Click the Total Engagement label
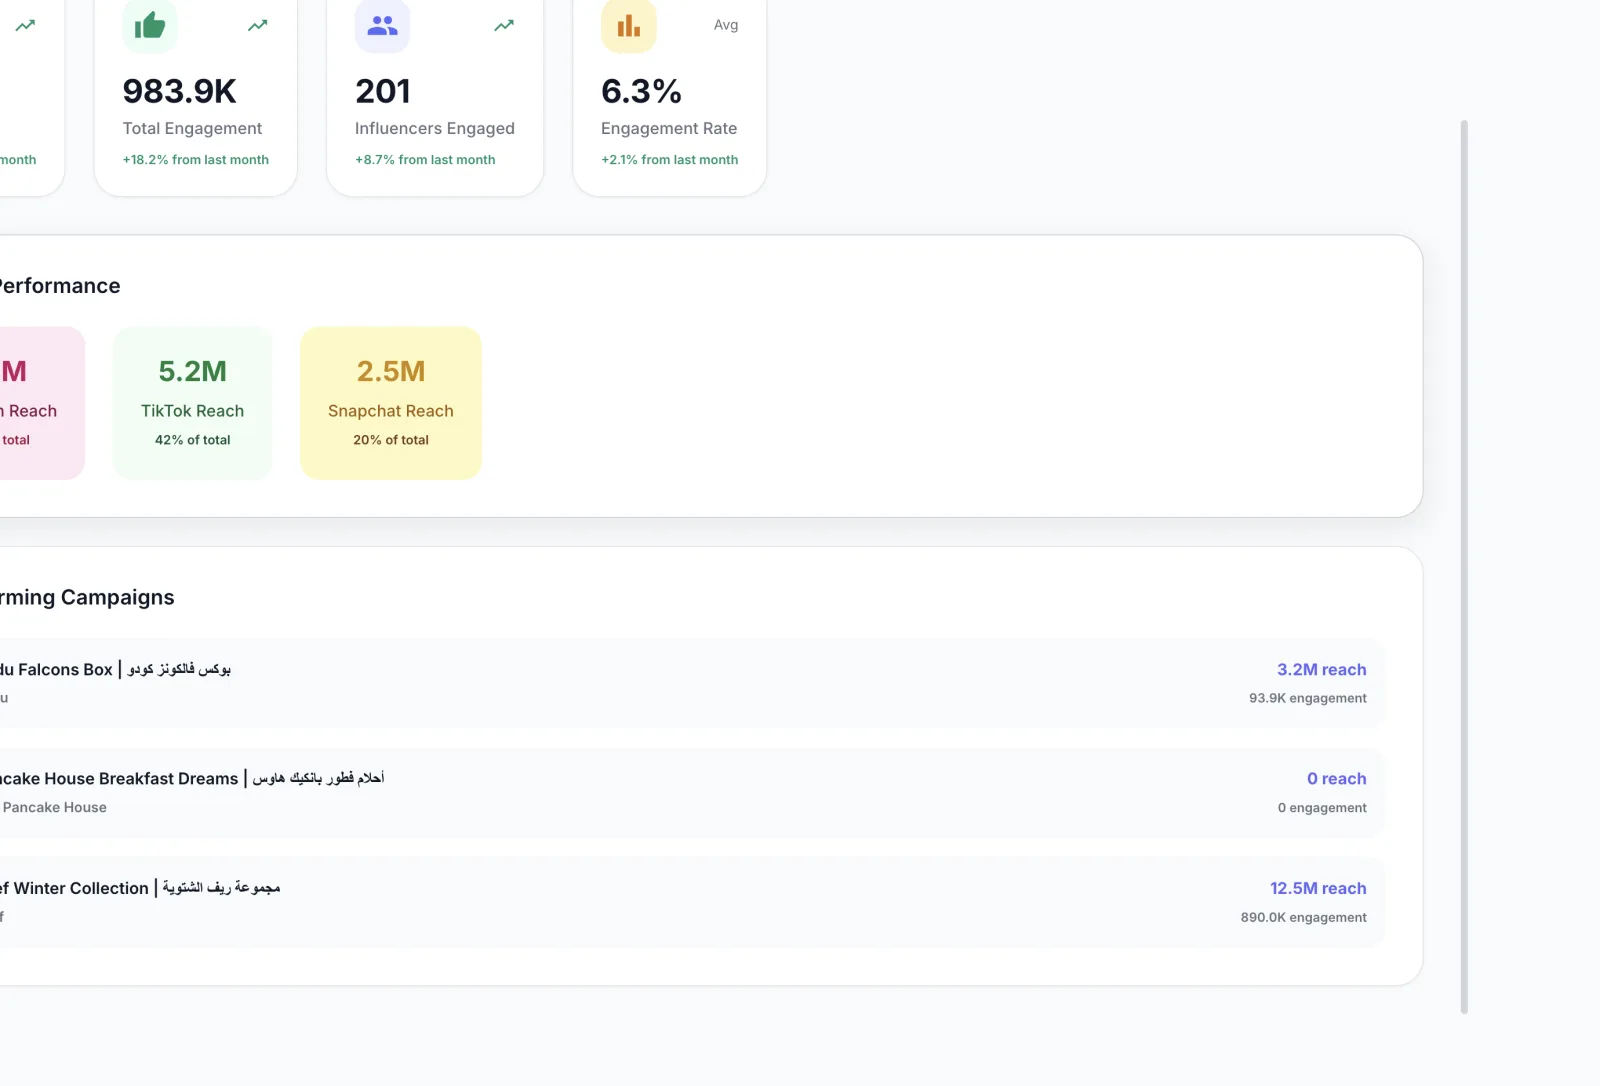The image size is (1600, 1086). tap(192, 128)
